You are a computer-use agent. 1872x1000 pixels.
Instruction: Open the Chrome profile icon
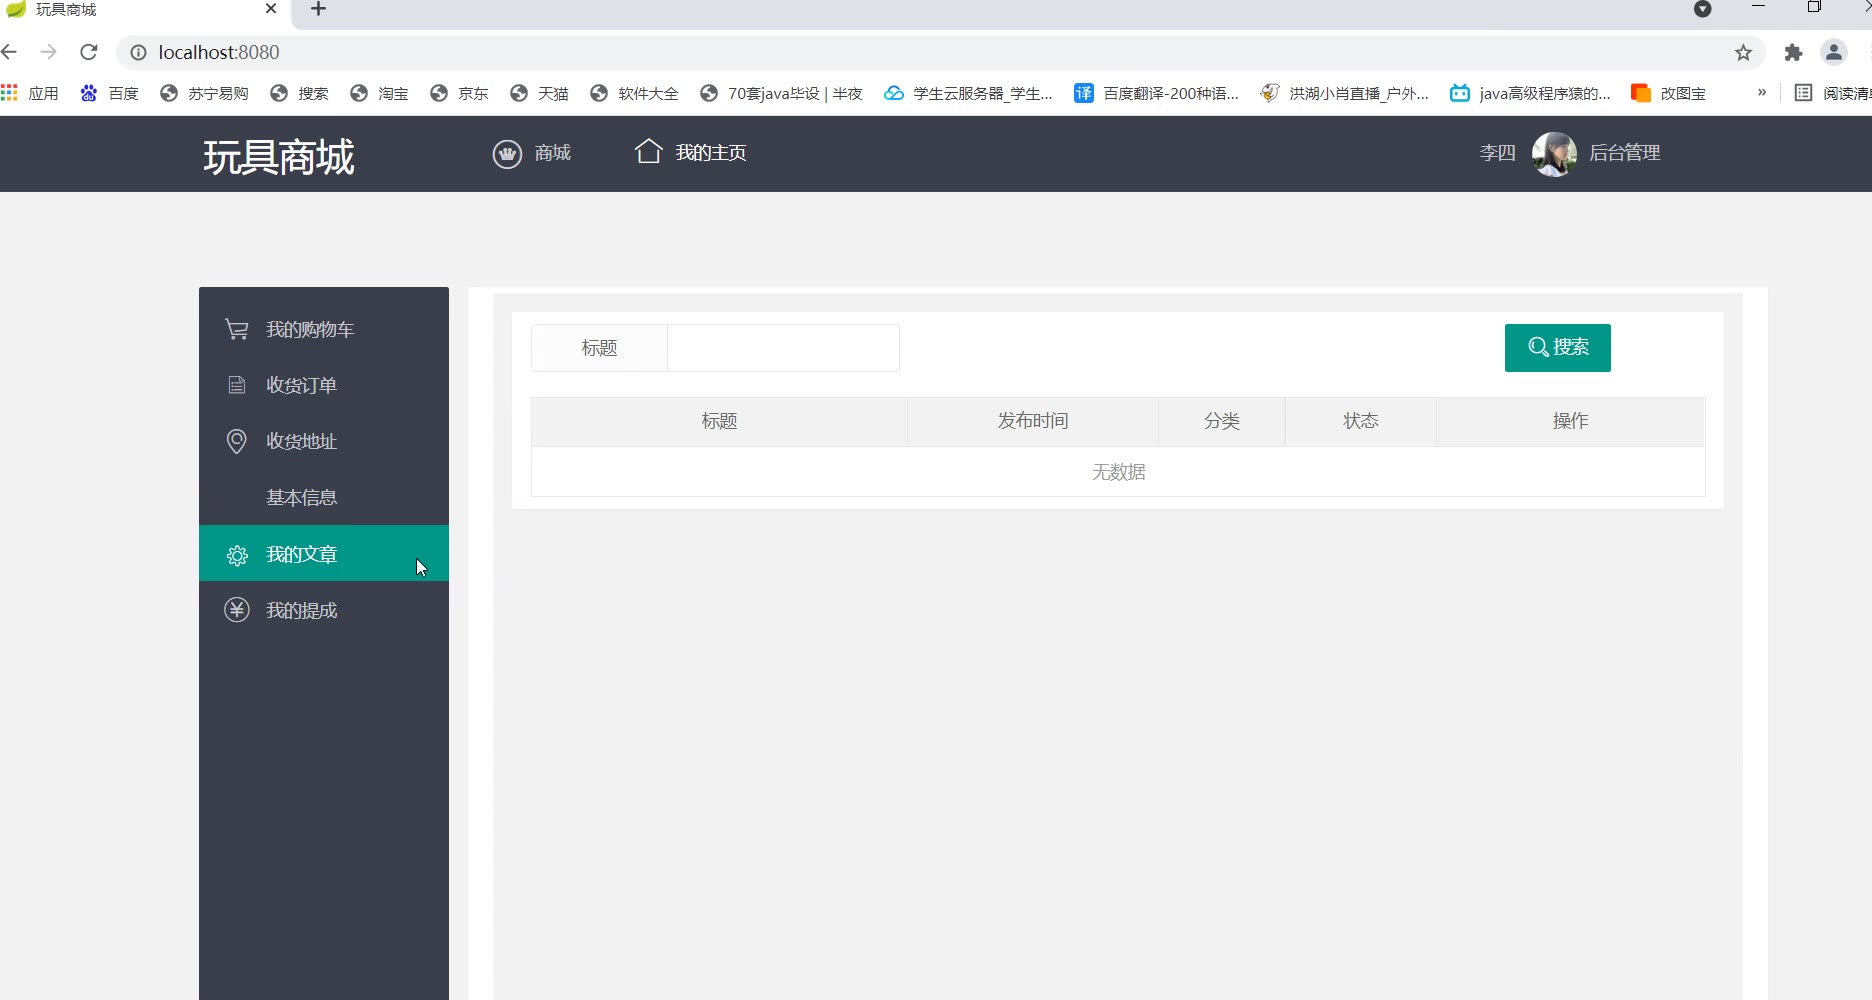pyautogui.click(x=1834, y=52)
